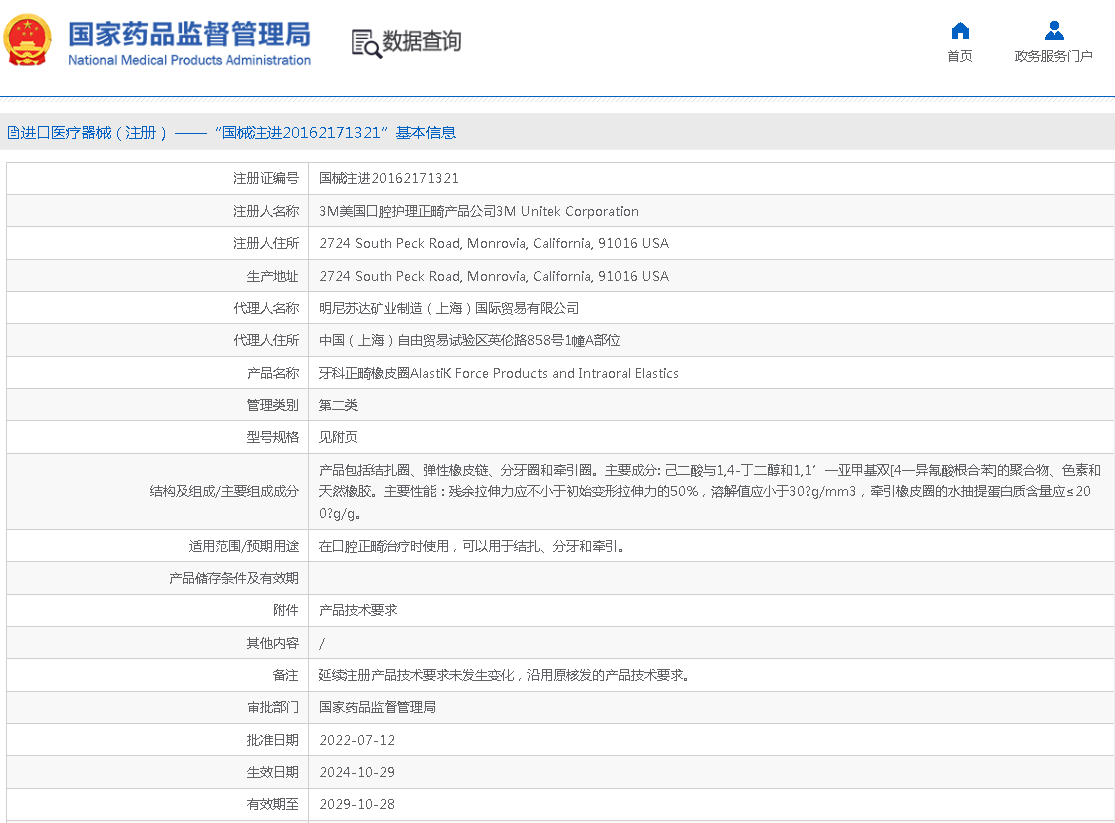Select the 附件 label
This screenshot has height=823, width=1115.
286,610
